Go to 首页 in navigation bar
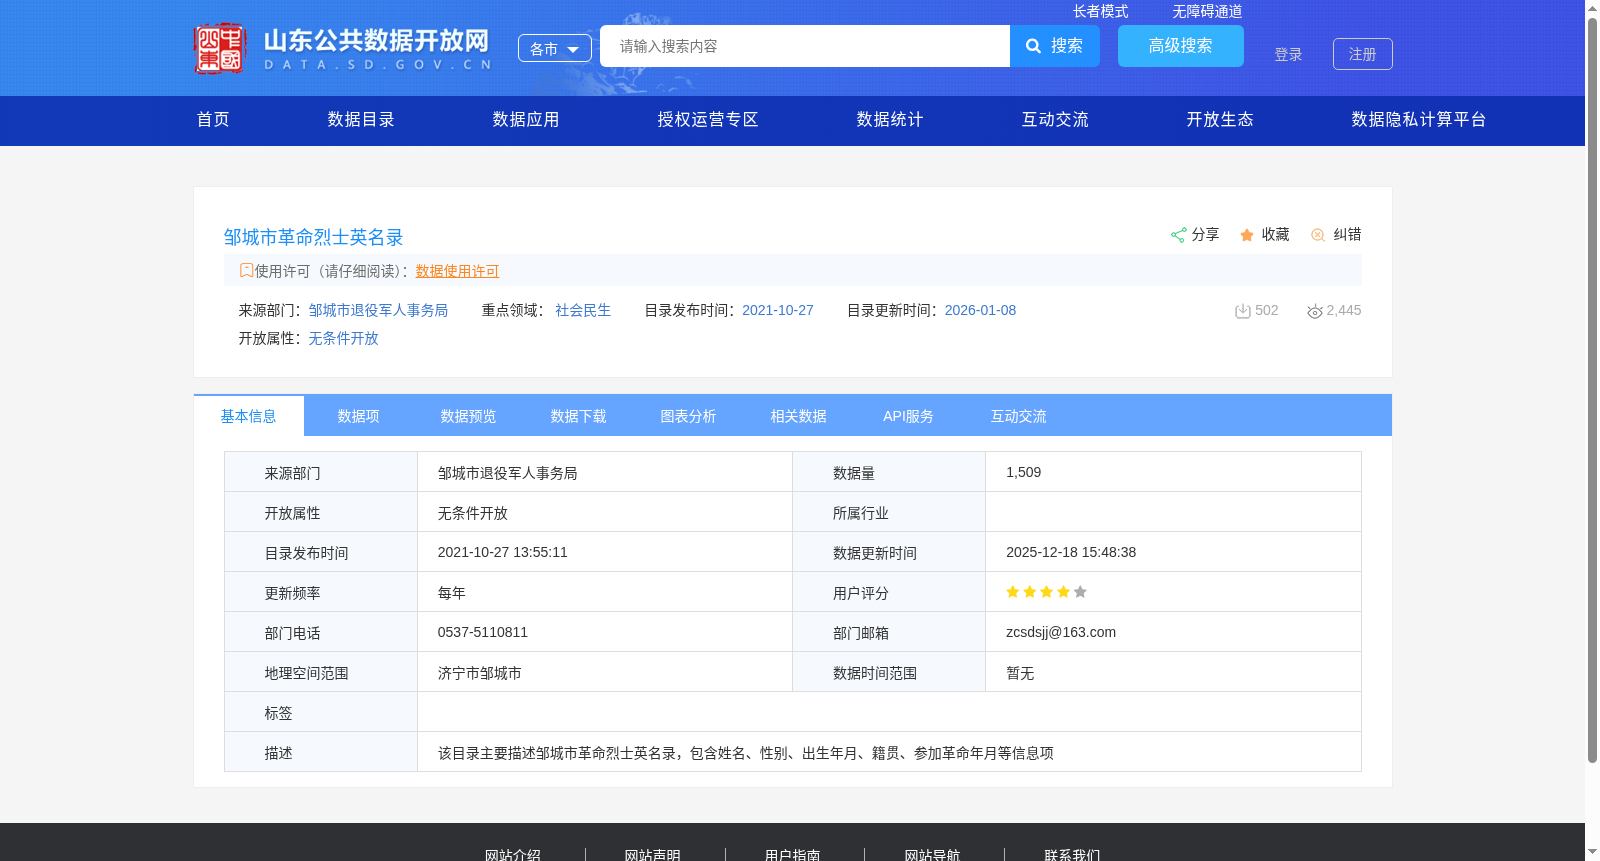The width and height of the screenshot is (1600, 861). coord(213,120)
